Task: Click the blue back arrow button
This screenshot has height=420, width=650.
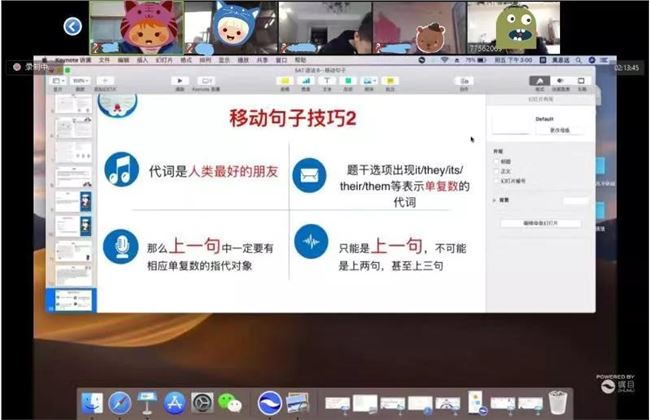Action: tap(71, 26)
